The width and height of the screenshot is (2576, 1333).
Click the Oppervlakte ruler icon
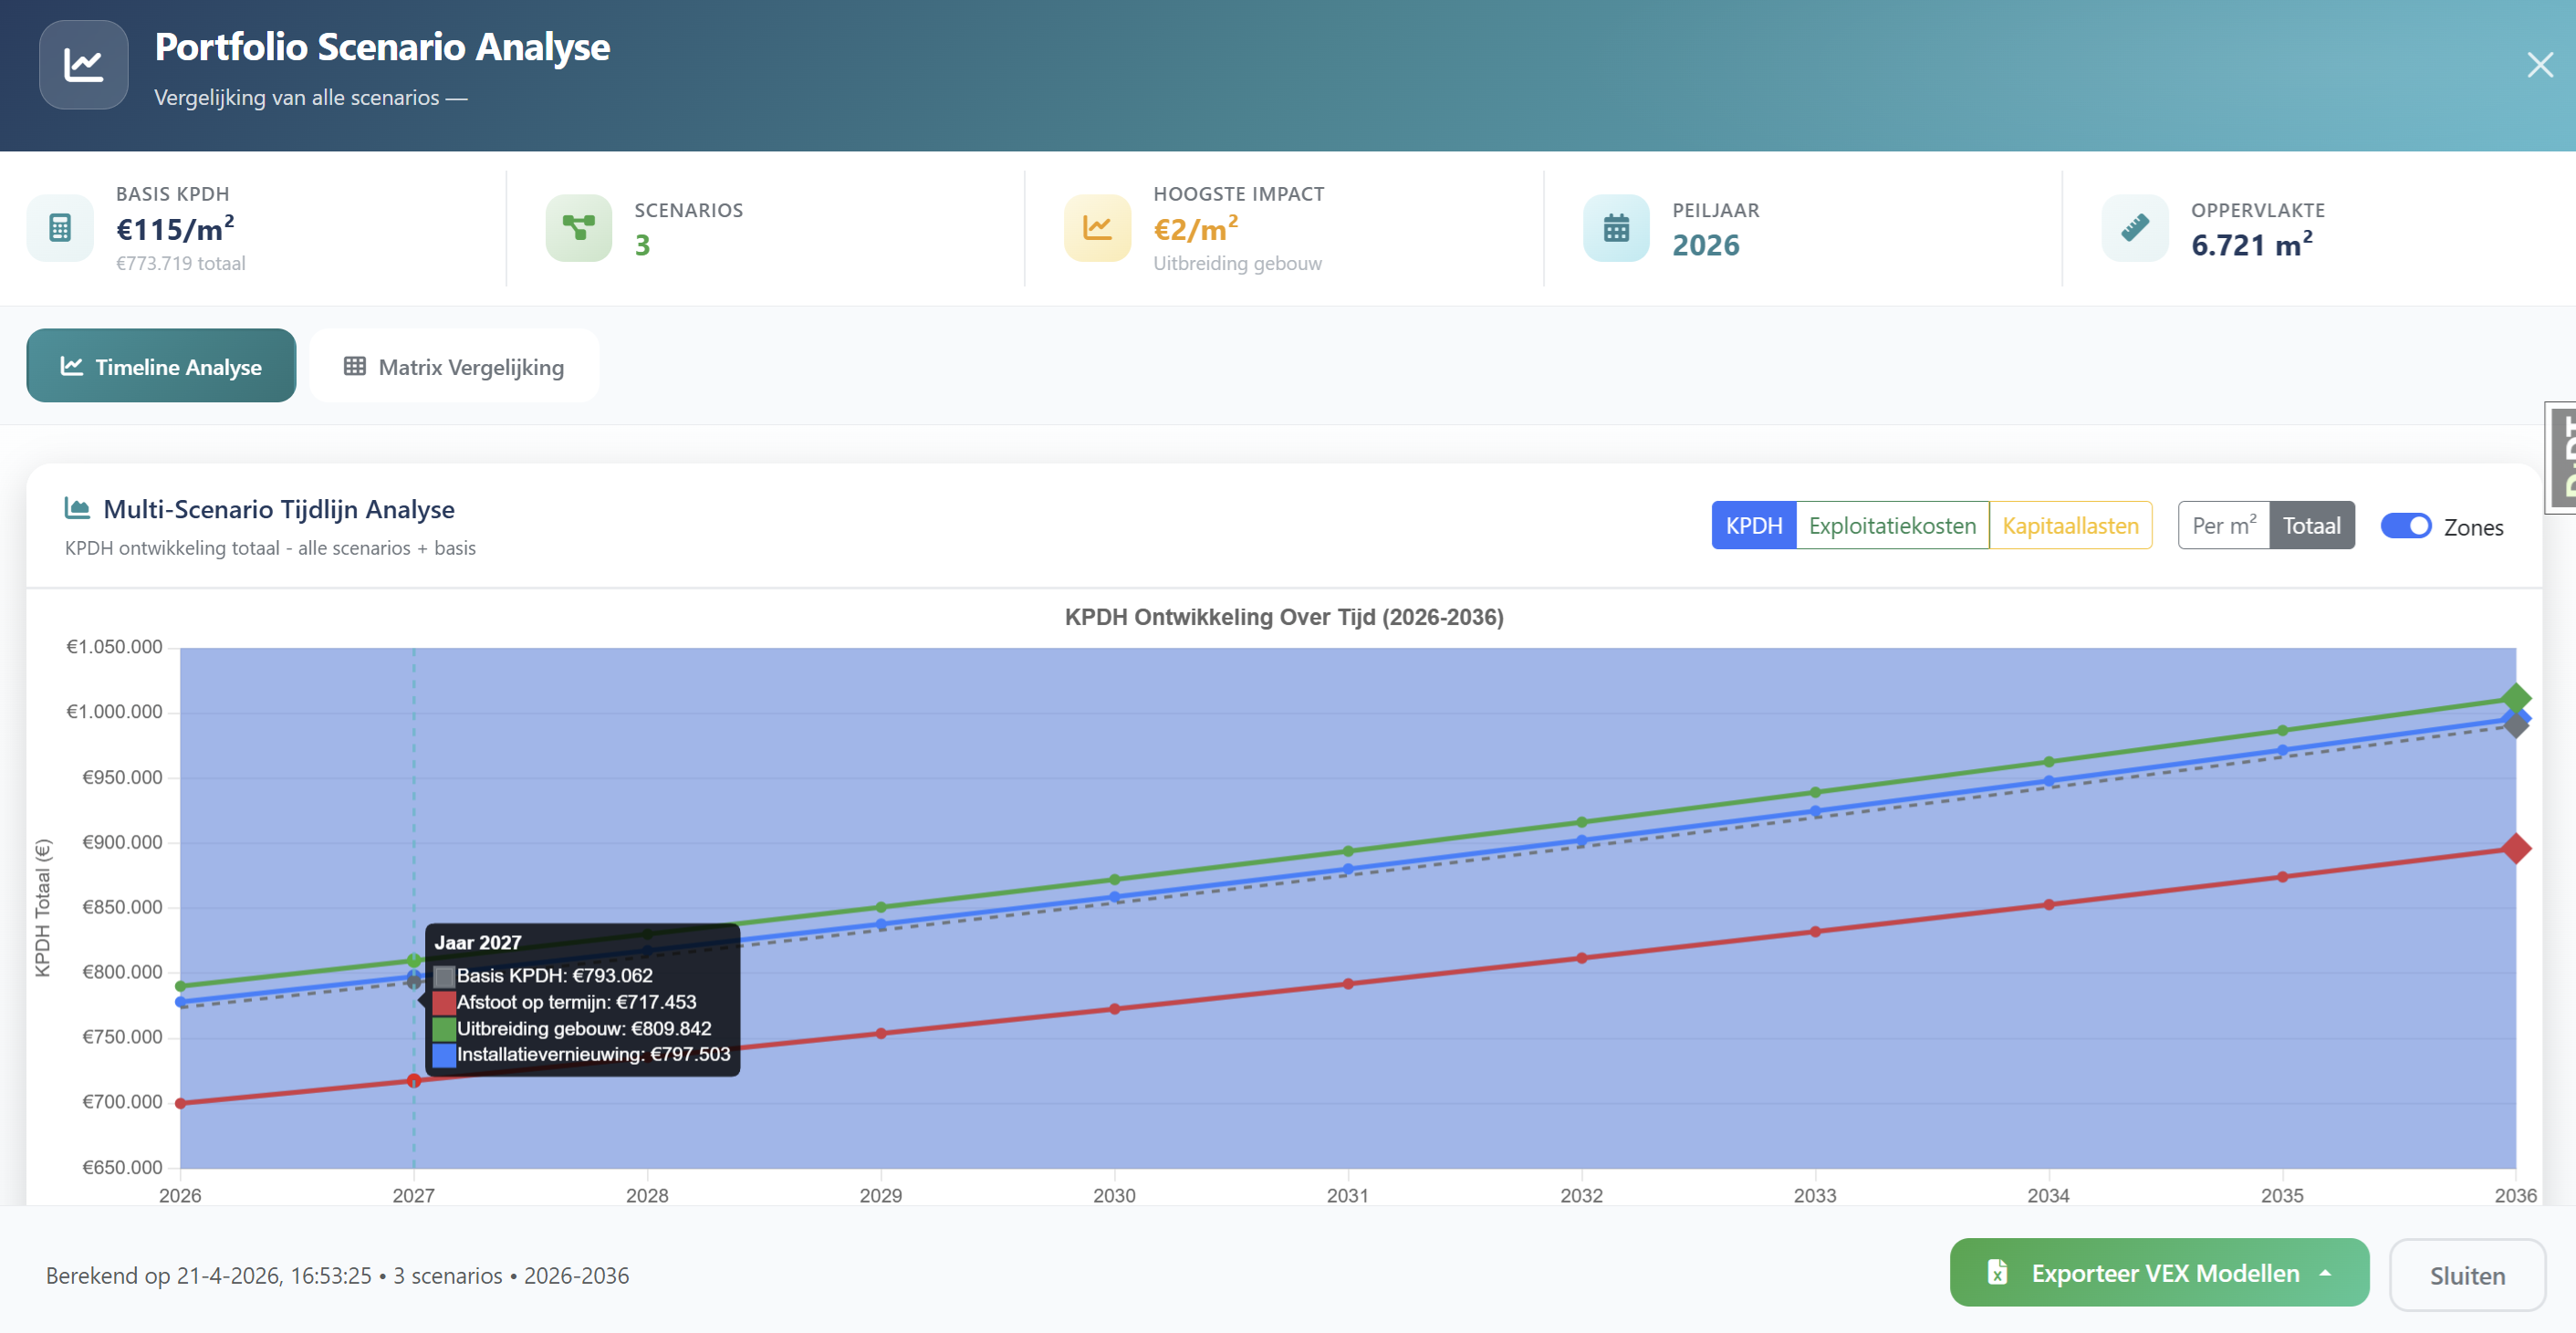[x=2135, y=228]
